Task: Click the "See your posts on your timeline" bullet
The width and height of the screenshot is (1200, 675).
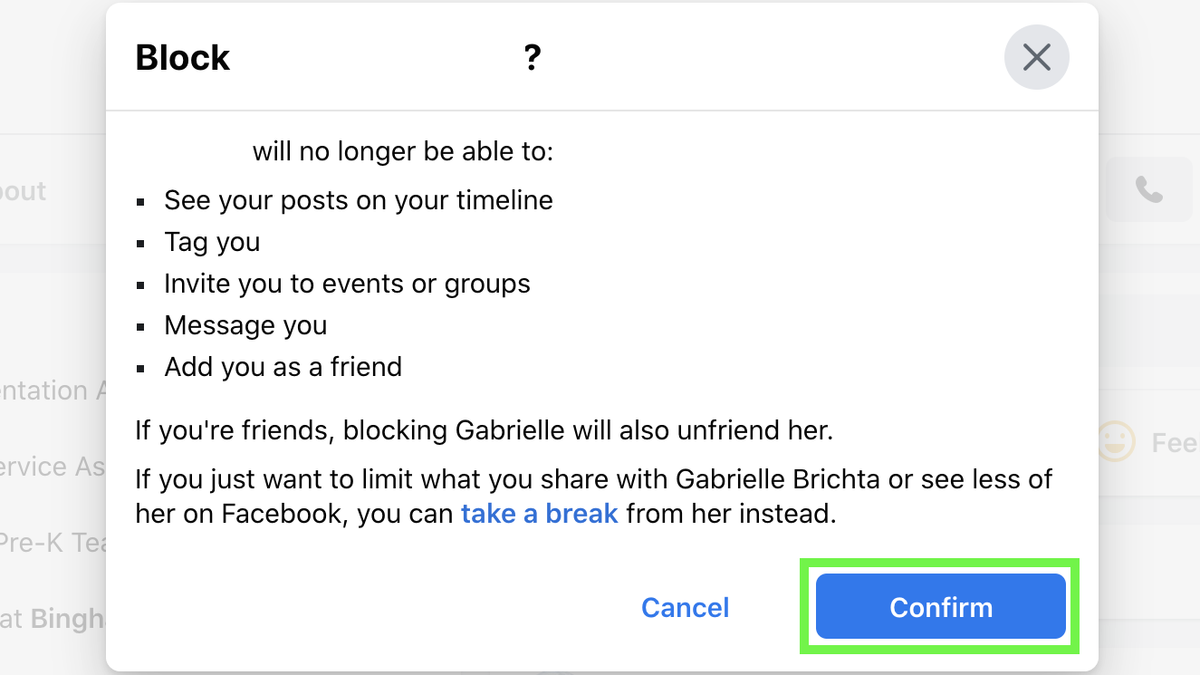Action: click(358, 200)
